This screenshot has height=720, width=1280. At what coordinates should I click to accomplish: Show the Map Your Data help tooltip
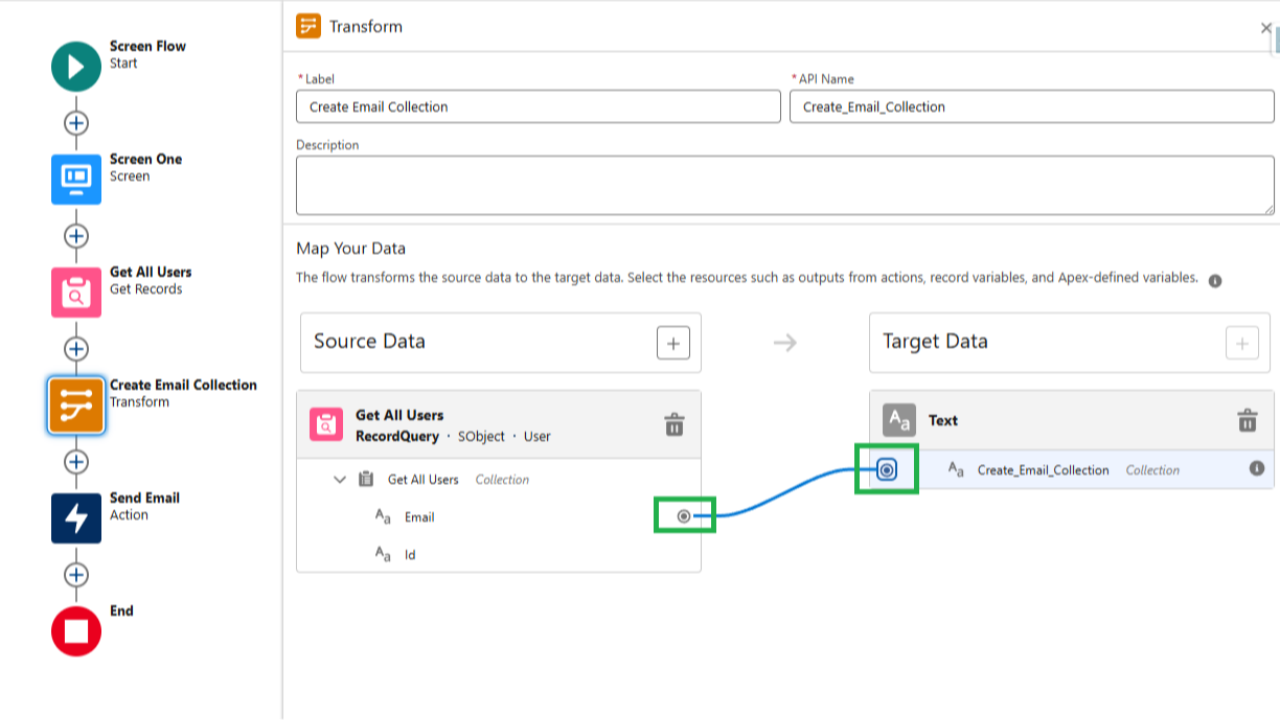tap(1215, 281)
